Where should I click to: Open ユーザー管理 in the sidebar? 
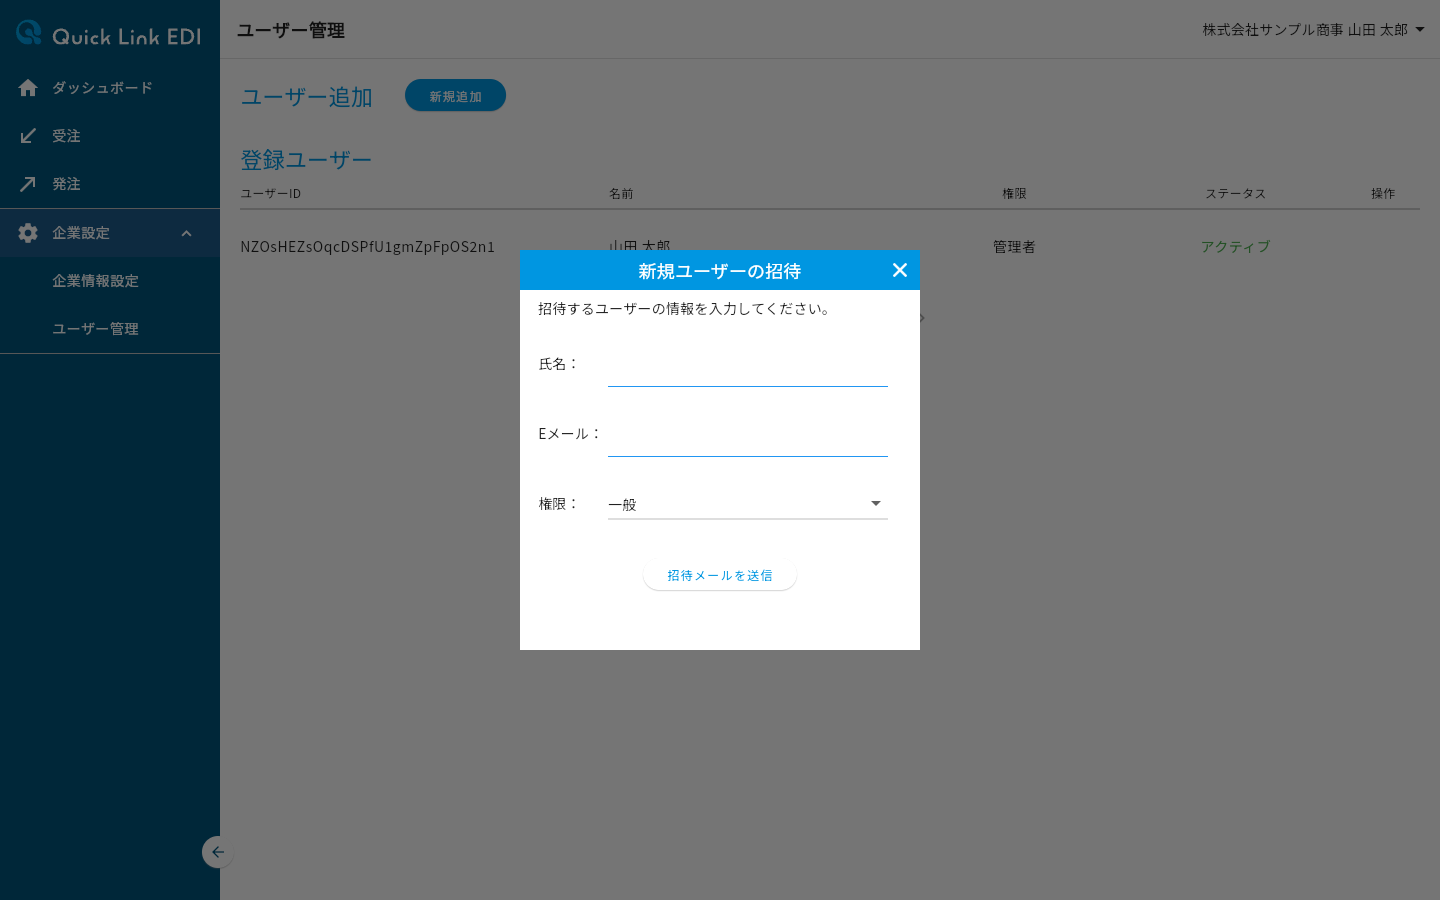110,329
